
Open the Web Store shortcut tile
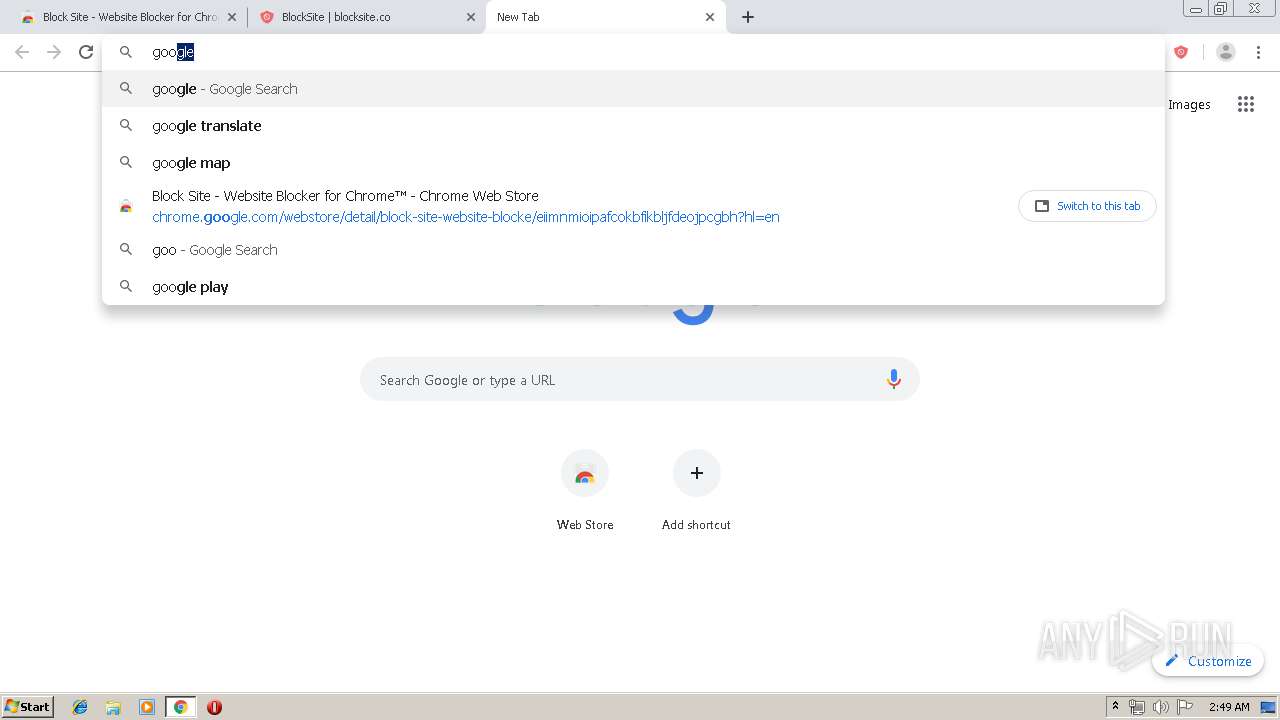(x=585, y=473)
